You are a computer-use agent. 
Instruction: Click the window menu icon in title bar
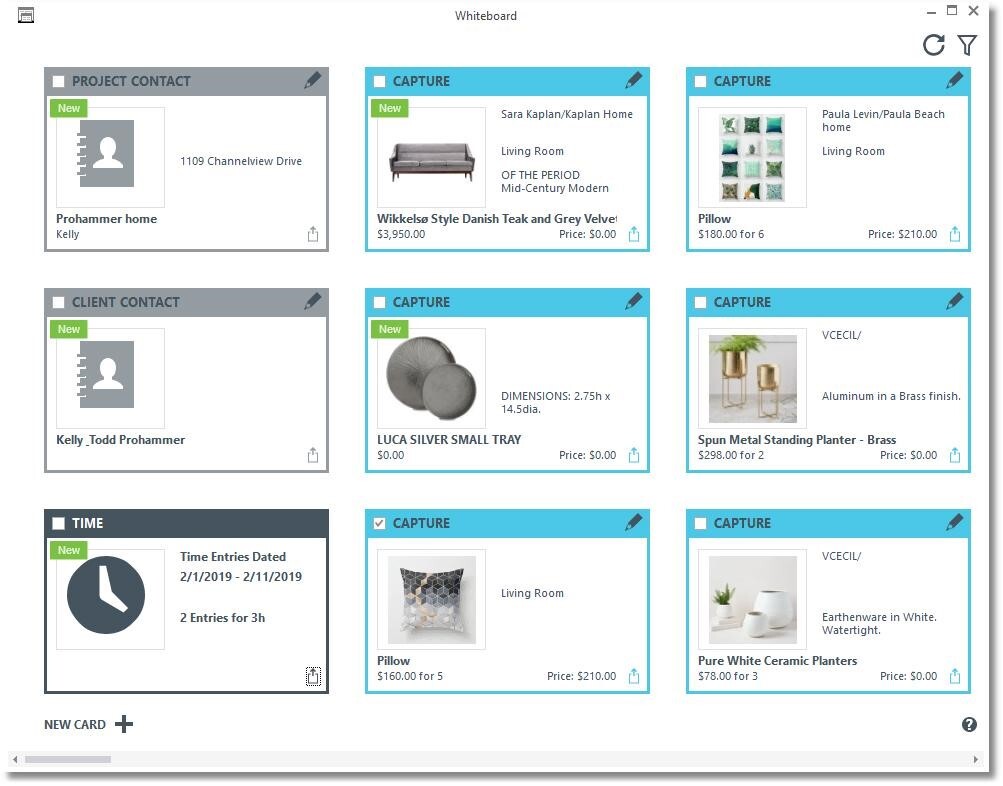(26, 15)
